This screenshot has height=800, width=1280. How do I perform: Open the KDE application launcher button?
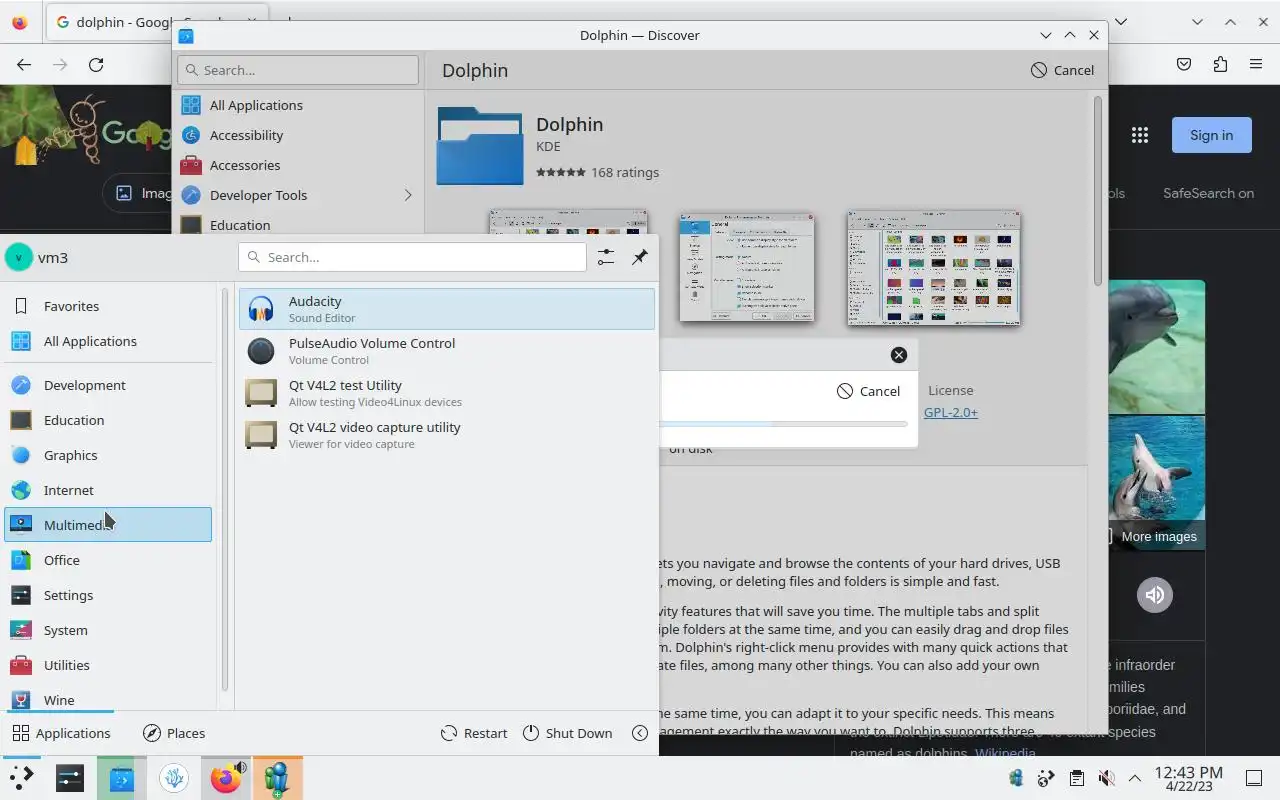[x=21, y=778]
